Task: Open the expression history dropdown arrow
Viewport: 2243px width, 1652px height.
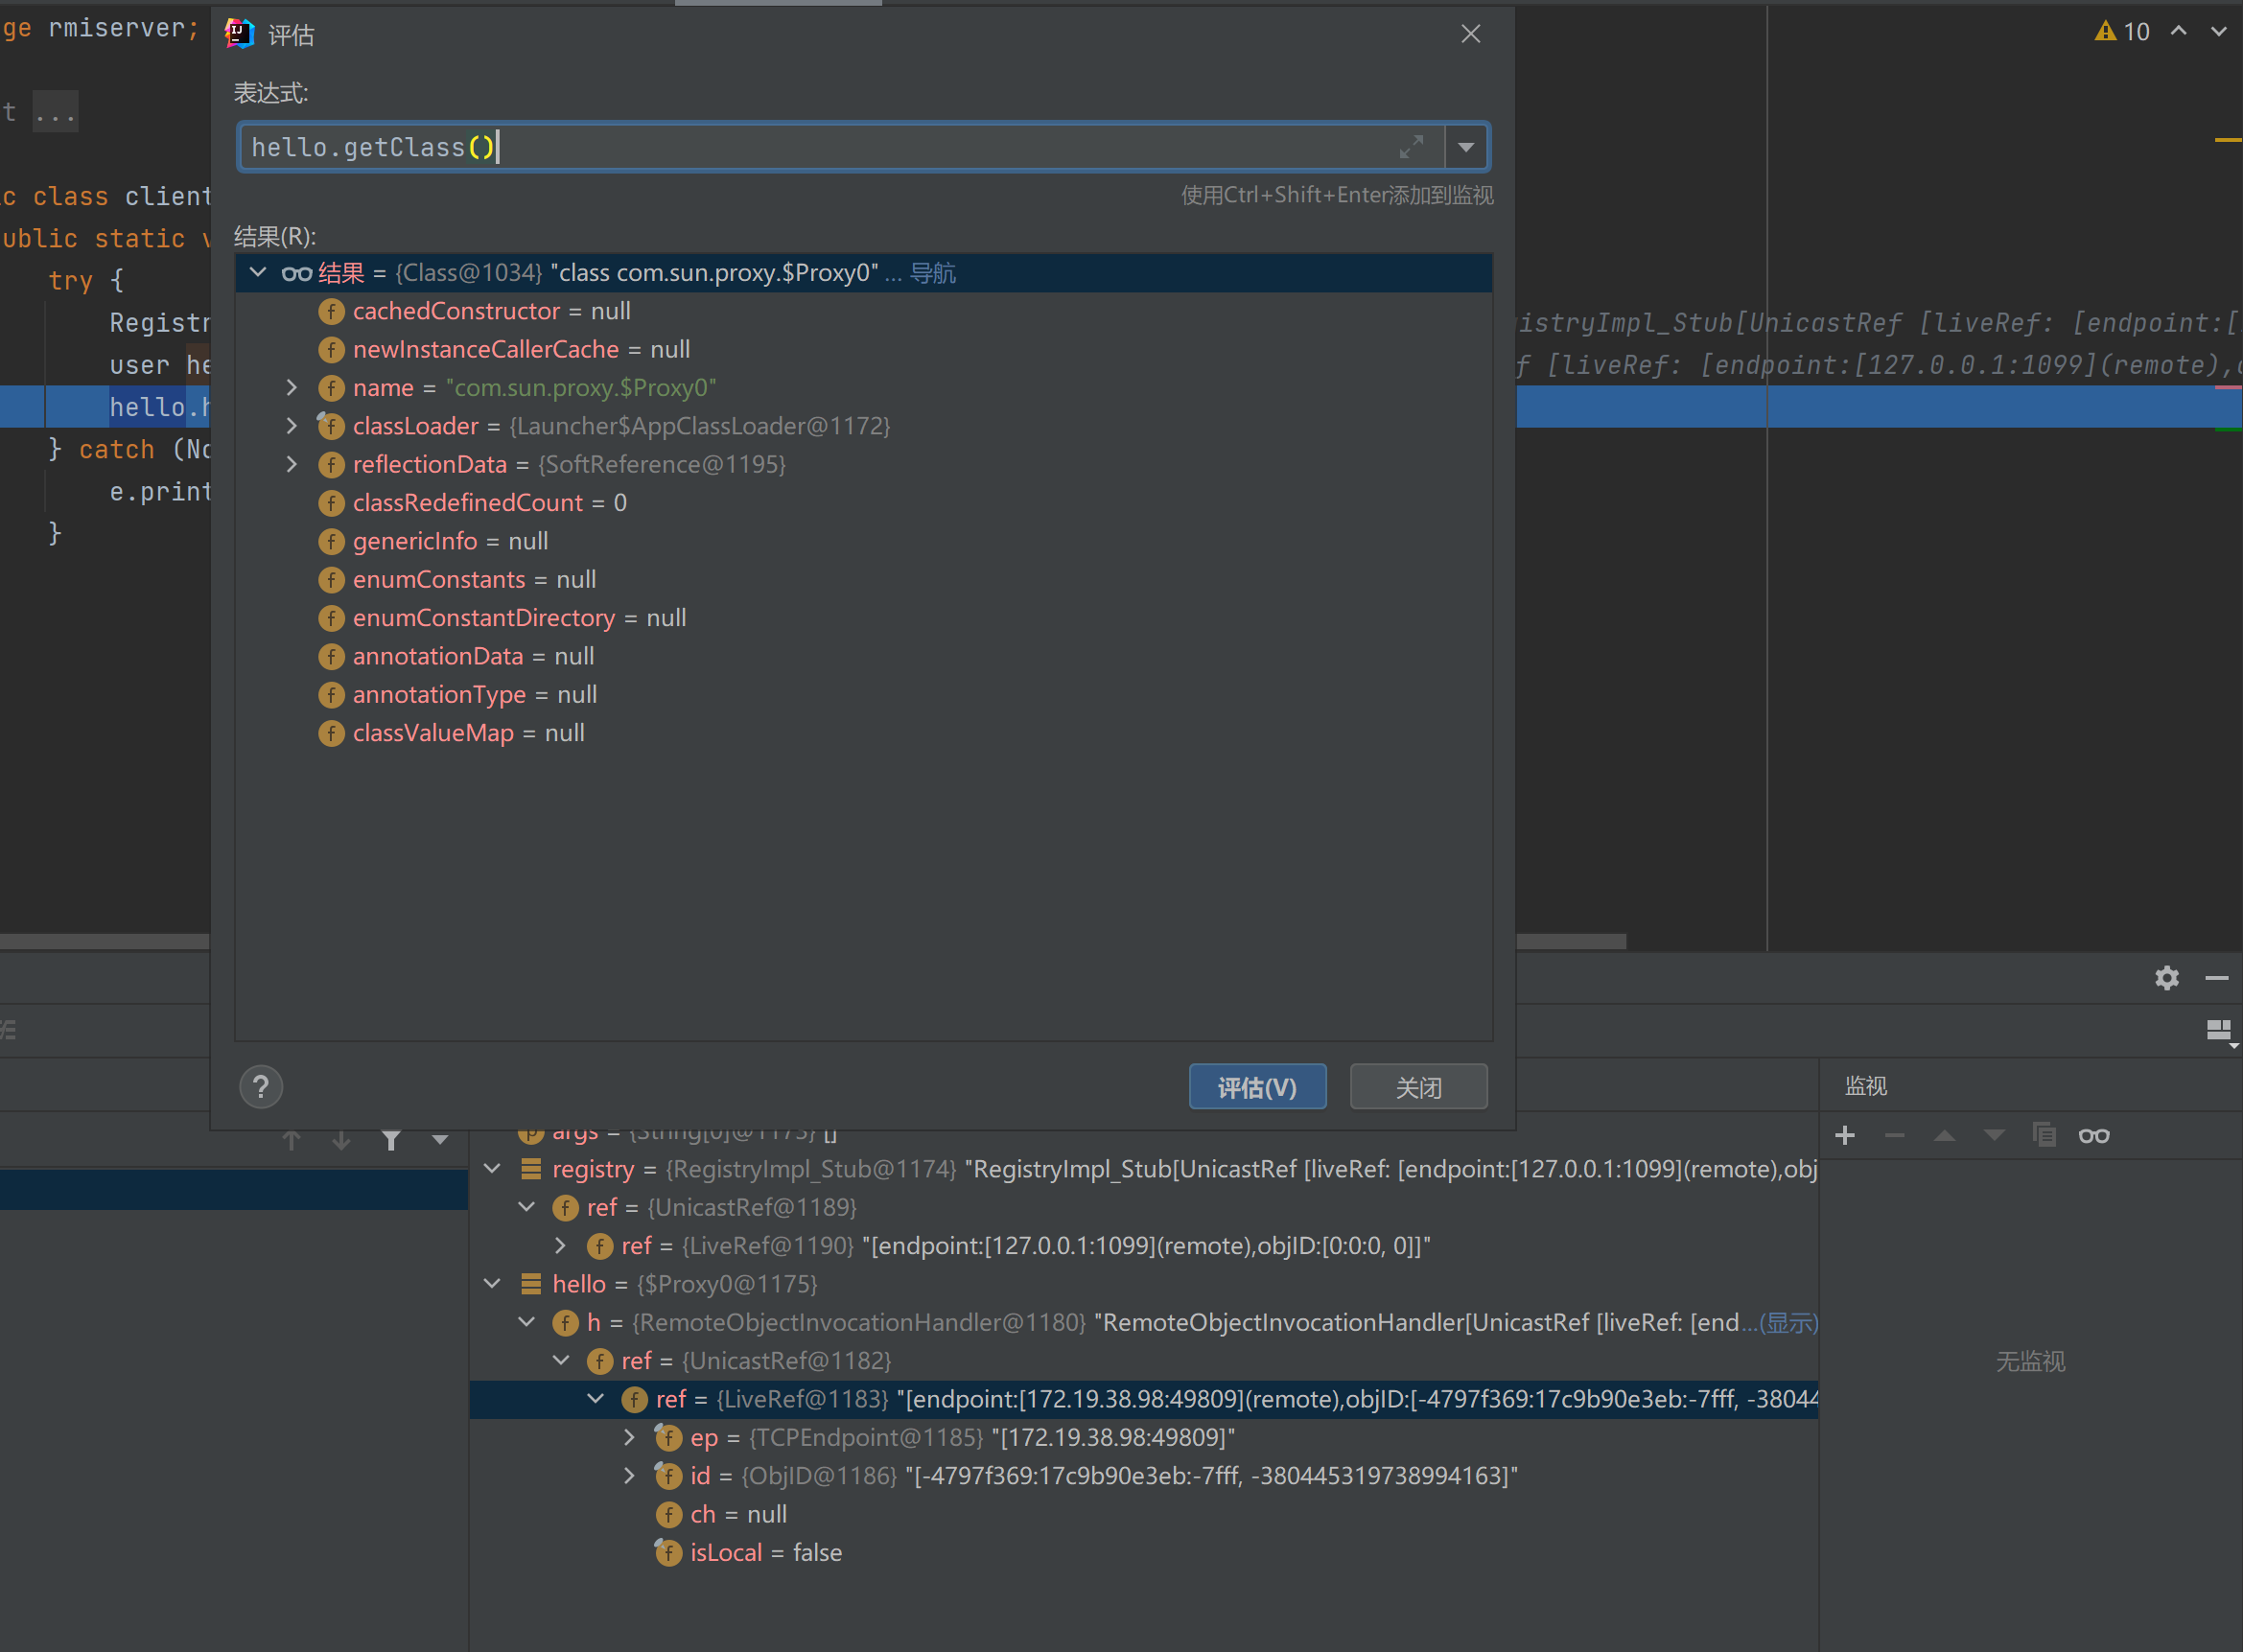Action: pyautogui.click(x=1465, y=147)
